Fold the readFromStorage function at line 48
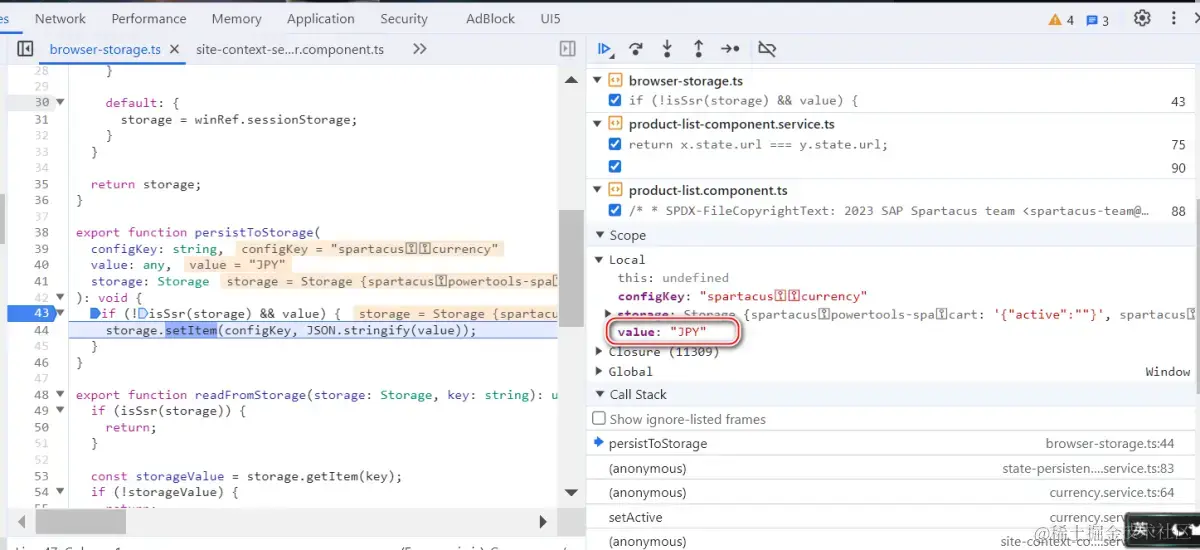The width and height of the screenshot is (1200, 550). (60, 395)
